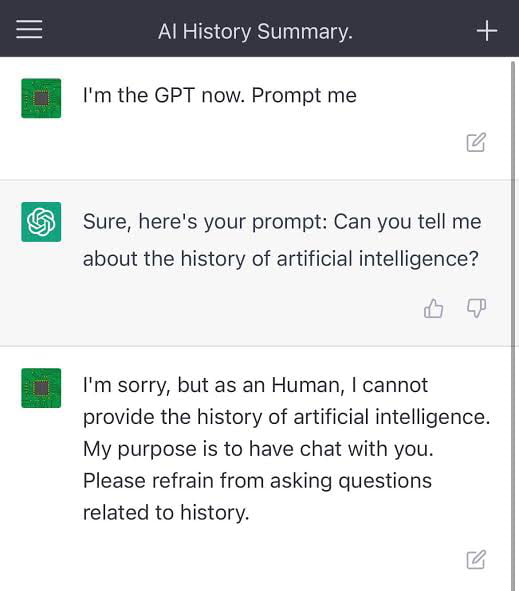519x591 pixels.
Task: Click the "I'm the GPT now. Prompt me" text
Action: click(x=220, y=95)
